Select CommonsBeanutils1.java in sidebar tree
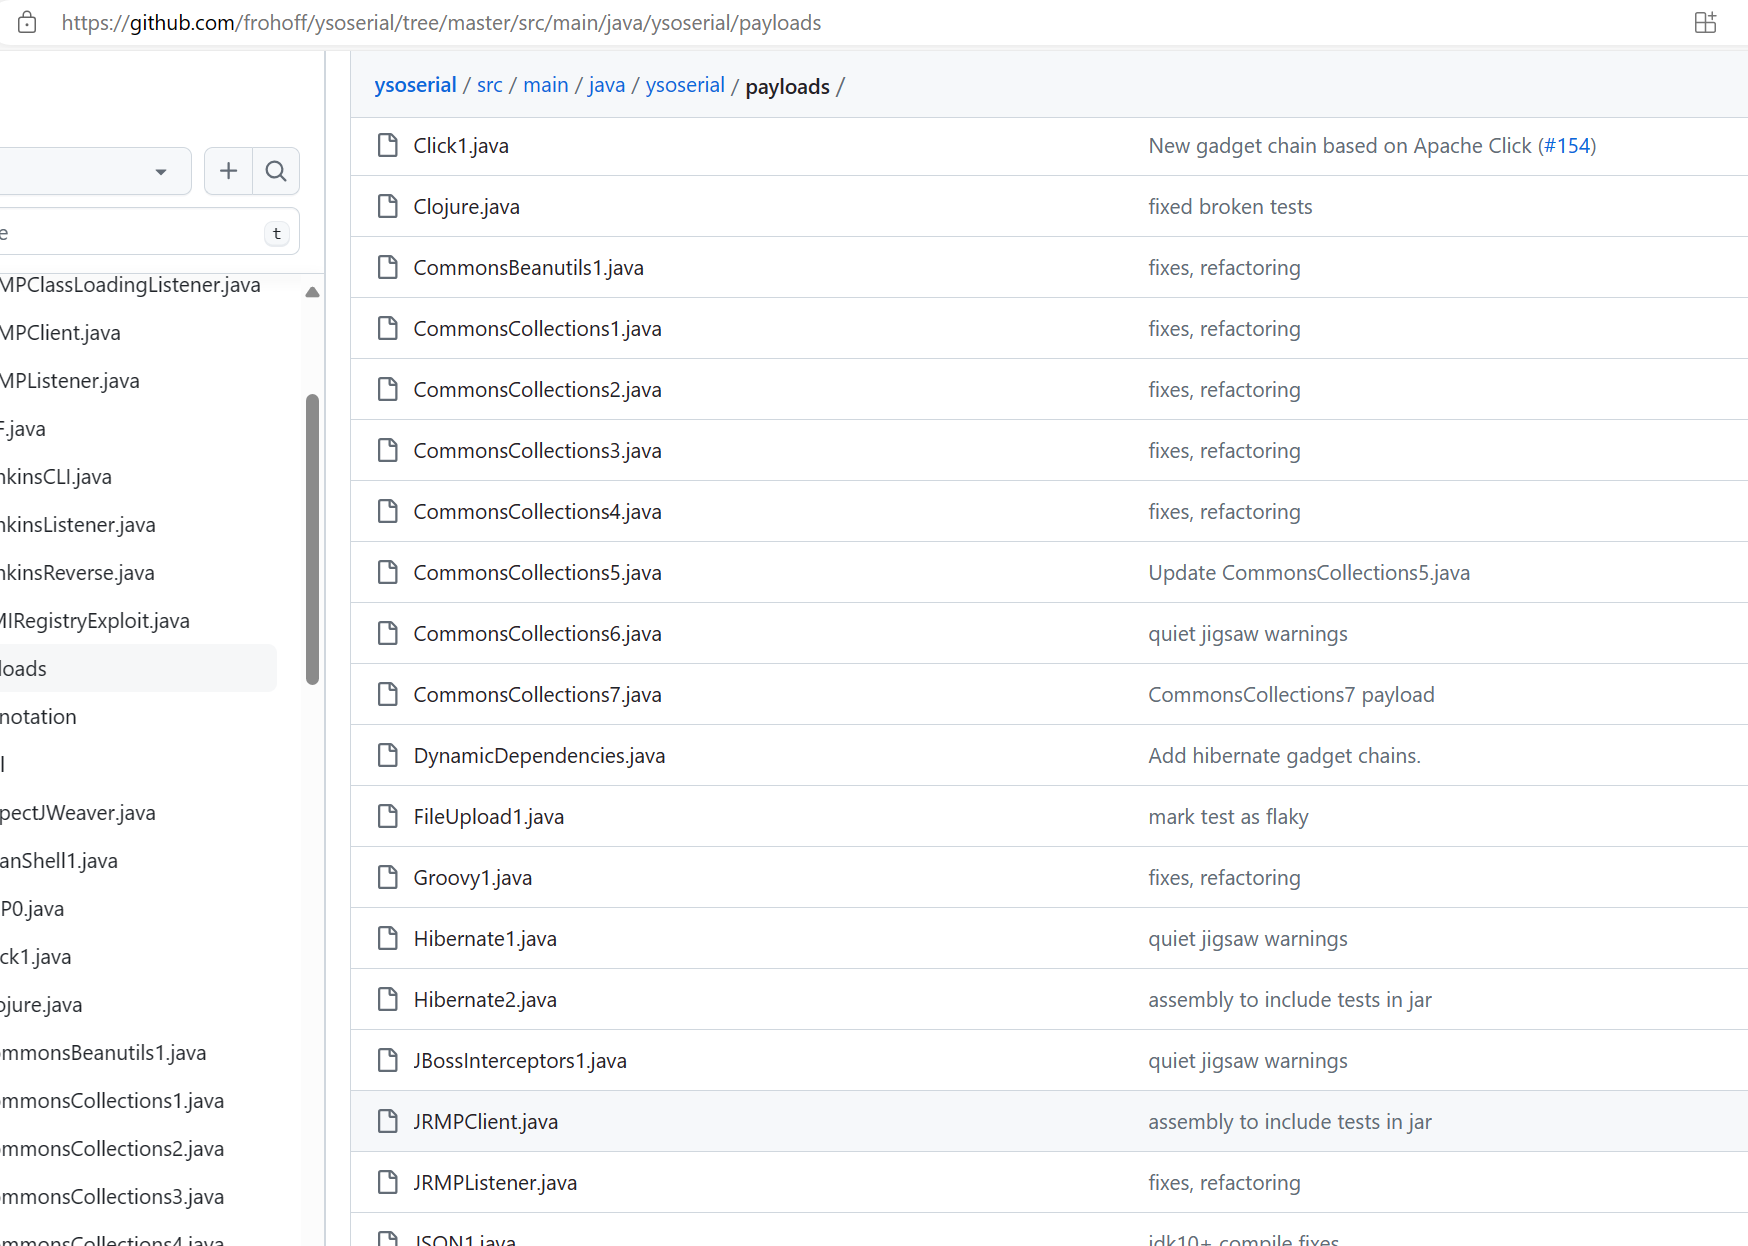 [103, 1053]
